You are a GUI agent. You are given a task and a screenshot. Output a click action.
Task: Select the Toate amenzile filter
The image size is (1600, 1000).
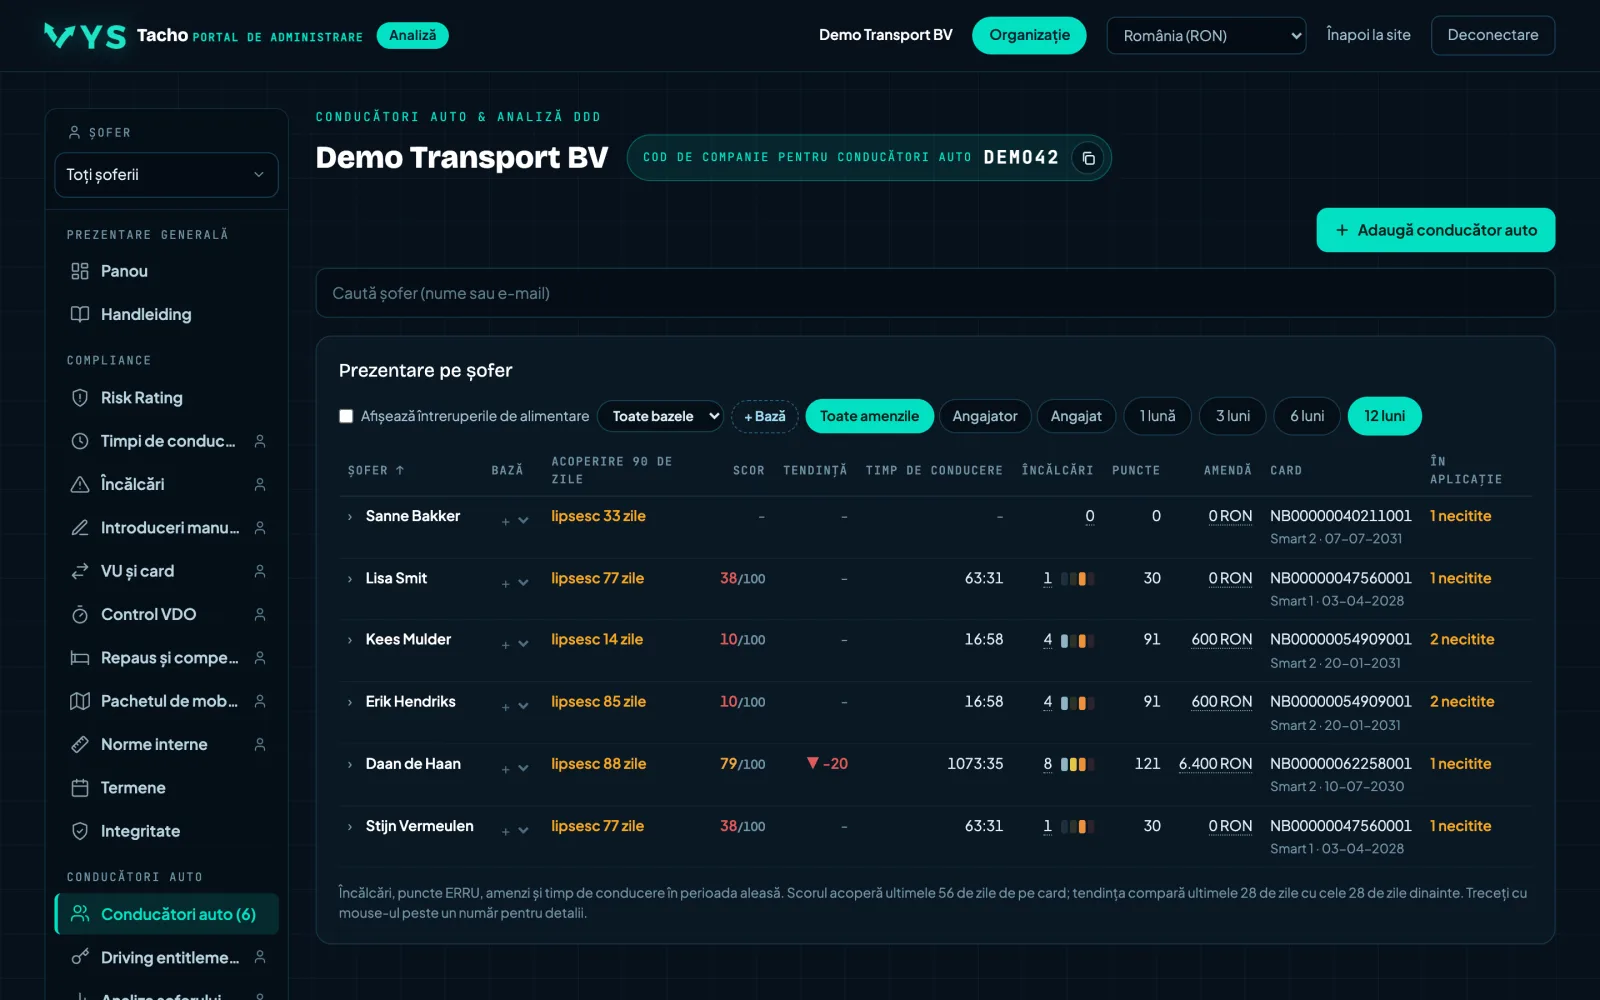869,416
